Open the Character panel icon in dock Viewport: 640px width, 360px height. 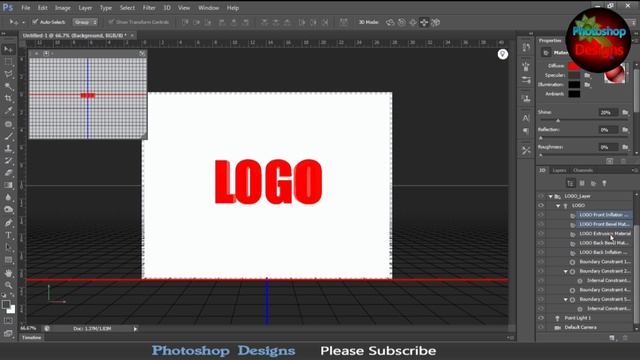[526, 118]
